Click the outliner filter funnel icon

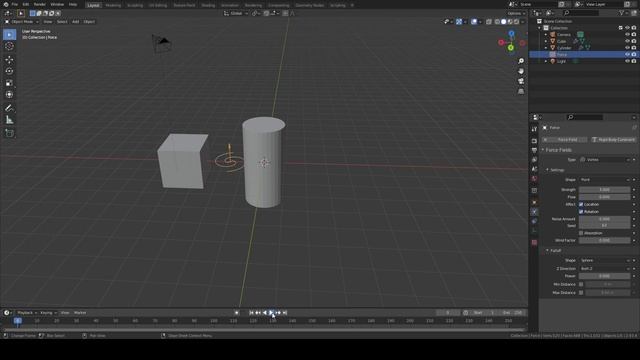click(622, 13)
